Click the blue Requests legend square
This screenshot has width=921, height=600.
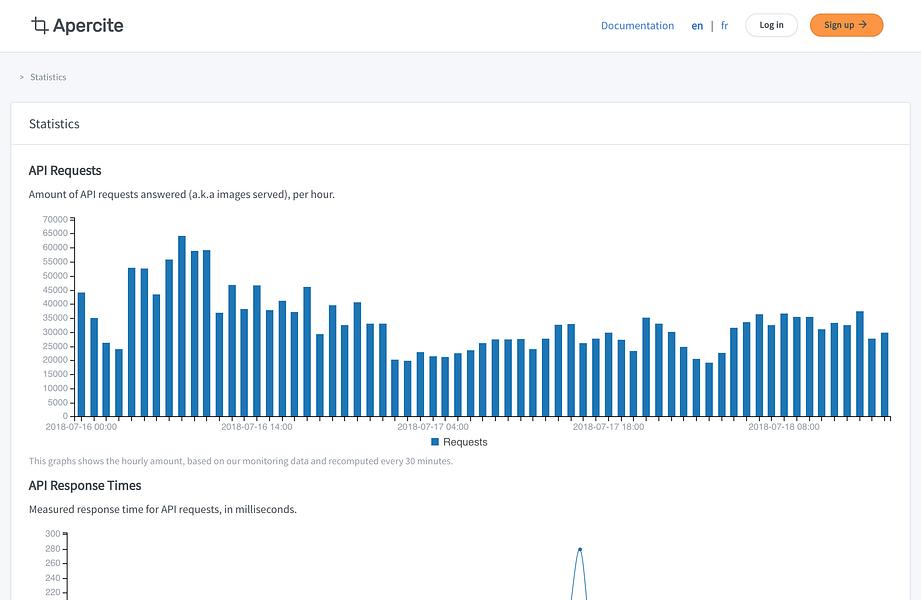click(x=435, y=442)
